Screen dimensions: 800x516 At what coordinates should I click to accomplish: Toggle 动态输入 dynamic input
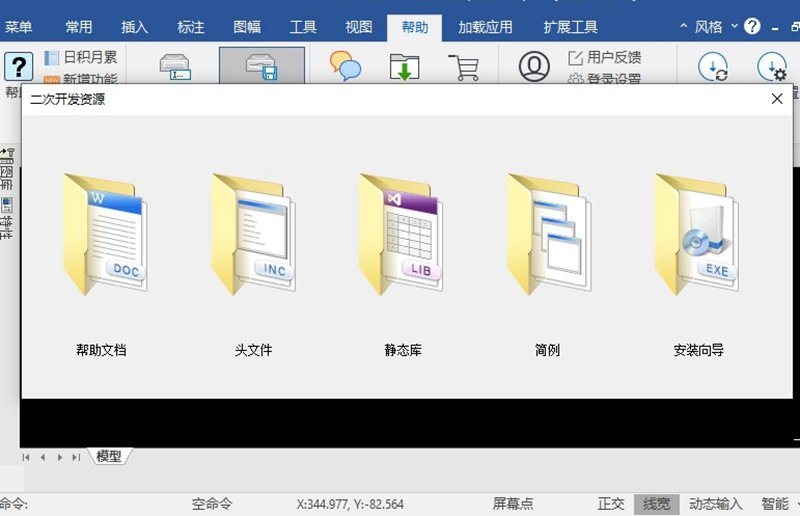(x=715, y=504)
